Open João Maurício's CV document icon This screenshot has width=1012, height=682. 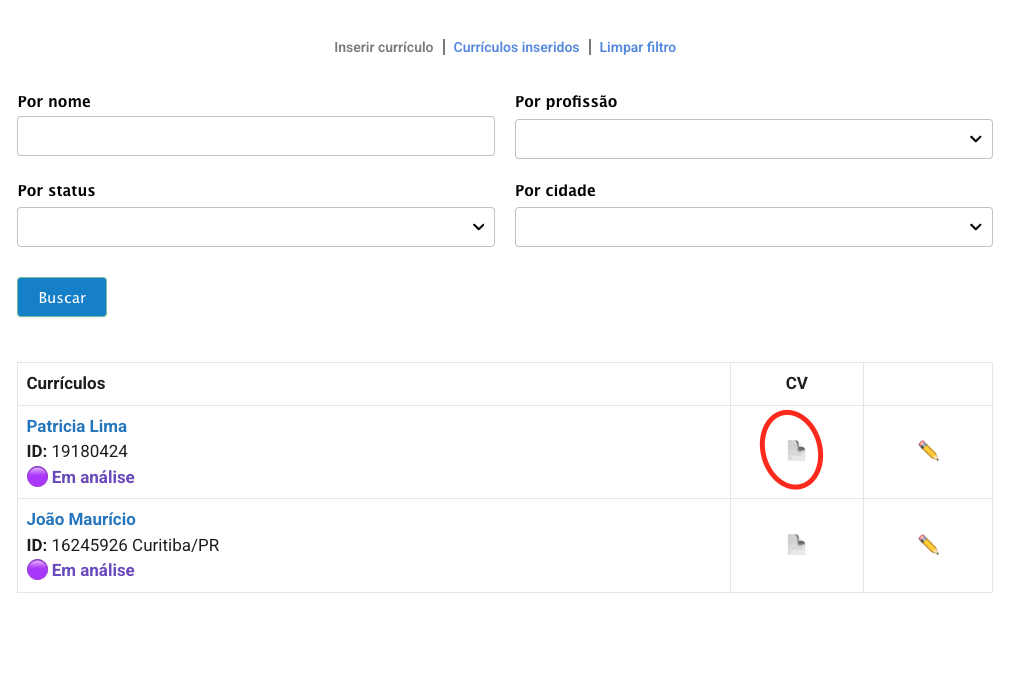click(x=796, y=545)
